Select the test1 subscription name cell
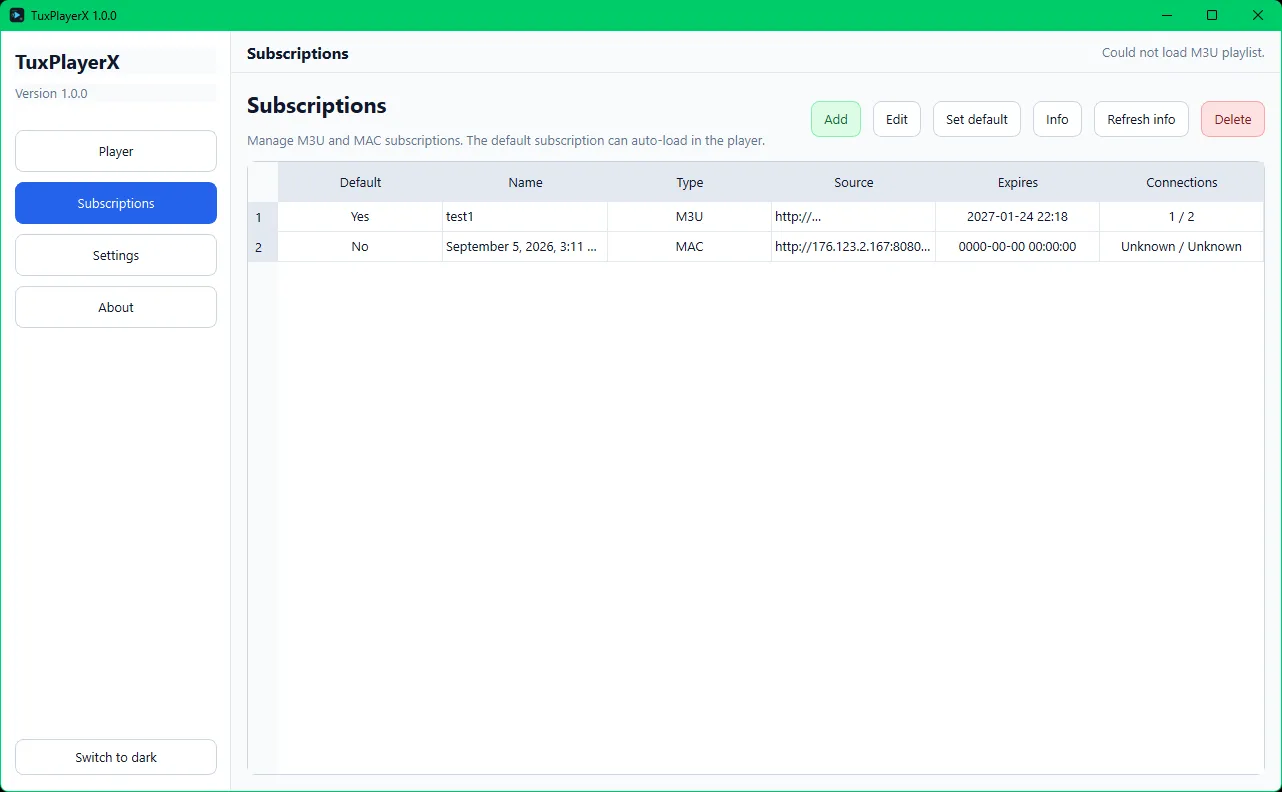The height and width of the screenshot is (792, 1282). [524, 217]
